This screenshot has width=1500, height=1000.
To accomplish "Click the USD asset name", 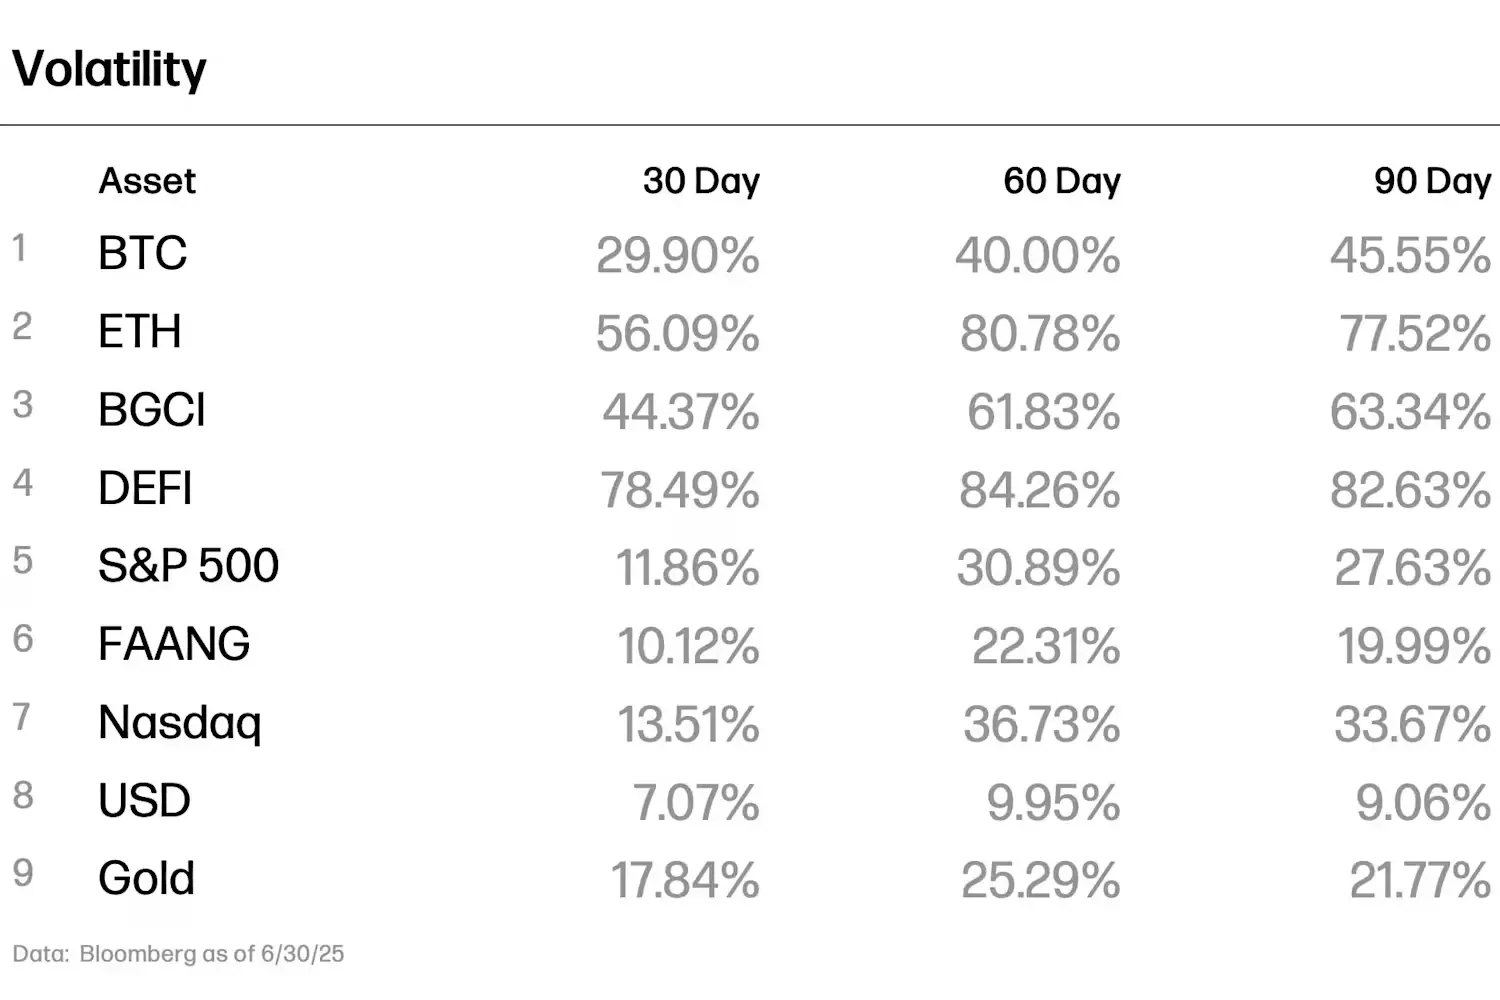I will [144, 801].
